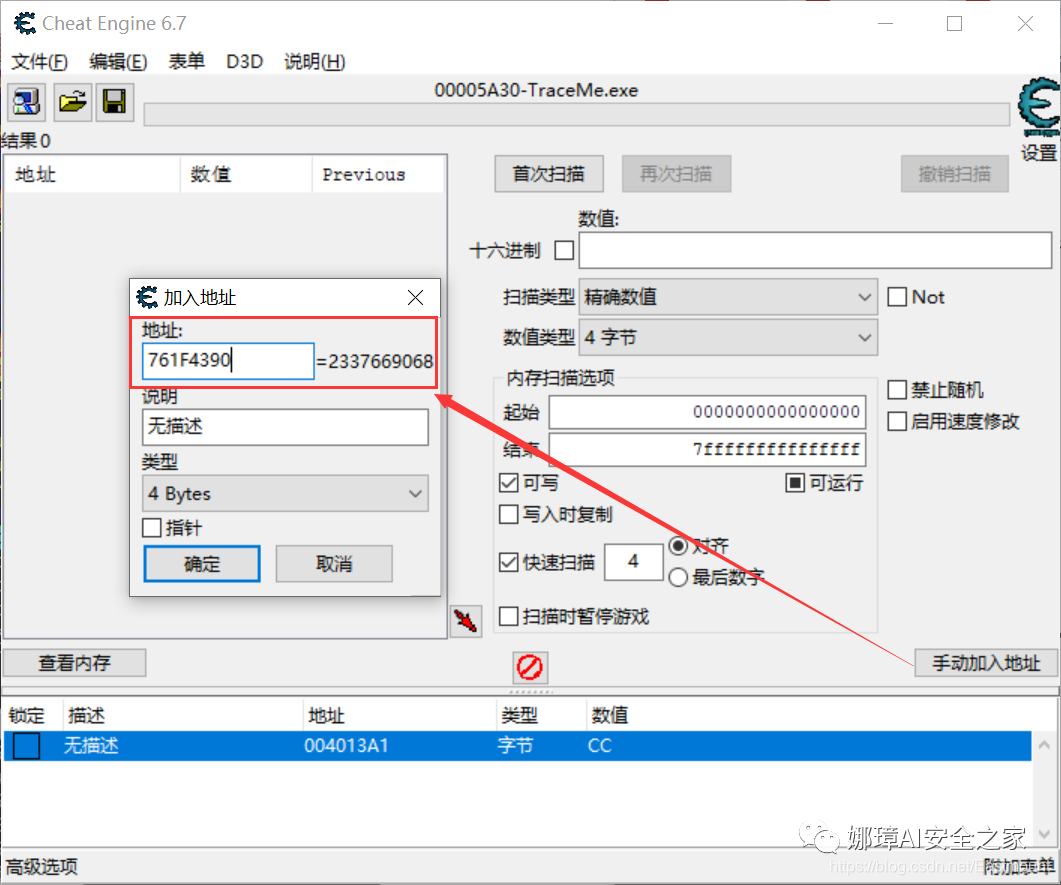
Task: Toggle the 可写 checkbox
Action: (509, 483)
